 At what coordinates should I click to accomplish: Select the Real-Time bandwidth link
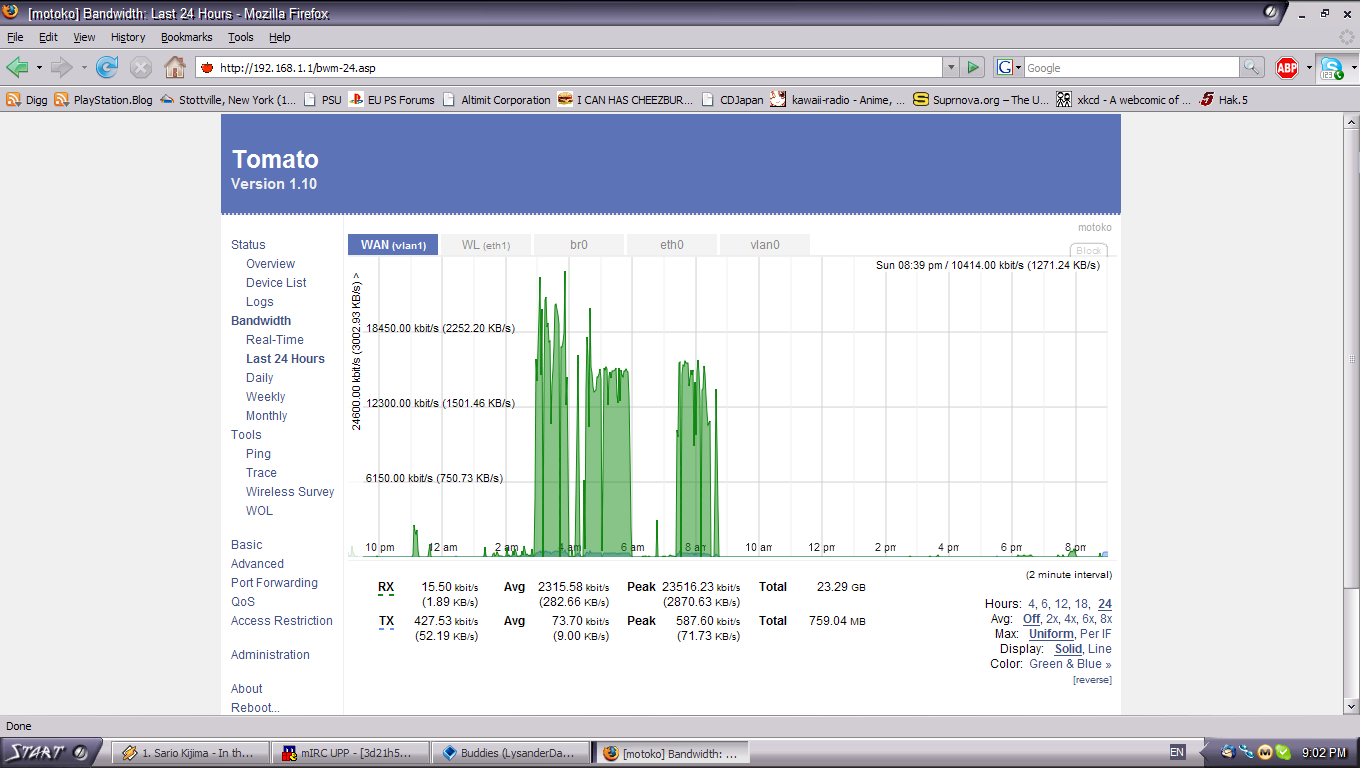[x=274, y=340]
